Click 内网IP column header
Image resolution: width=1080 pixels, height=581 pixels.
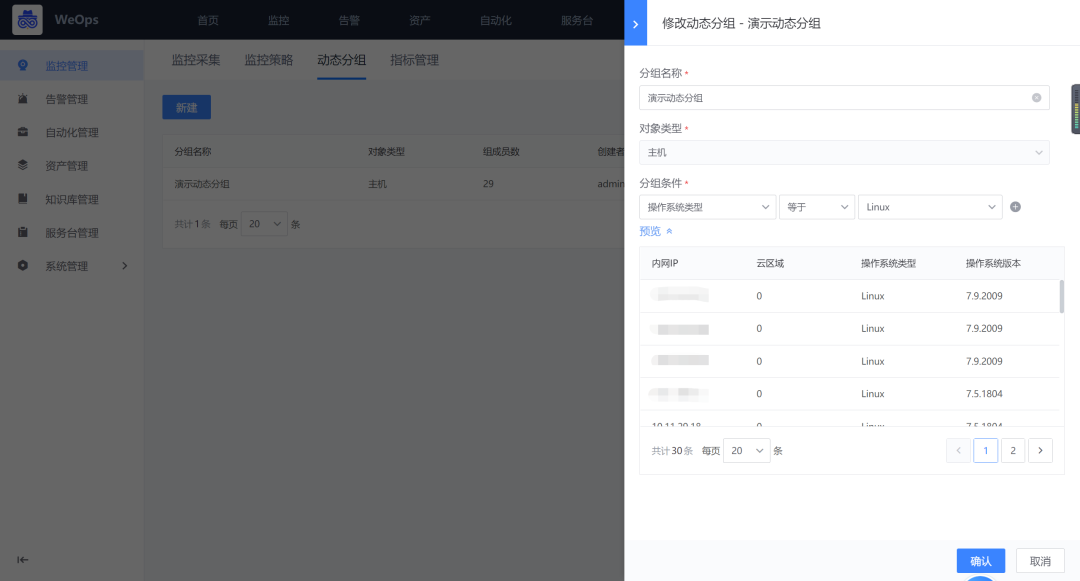pyautogui.click(x=665, y=263)
